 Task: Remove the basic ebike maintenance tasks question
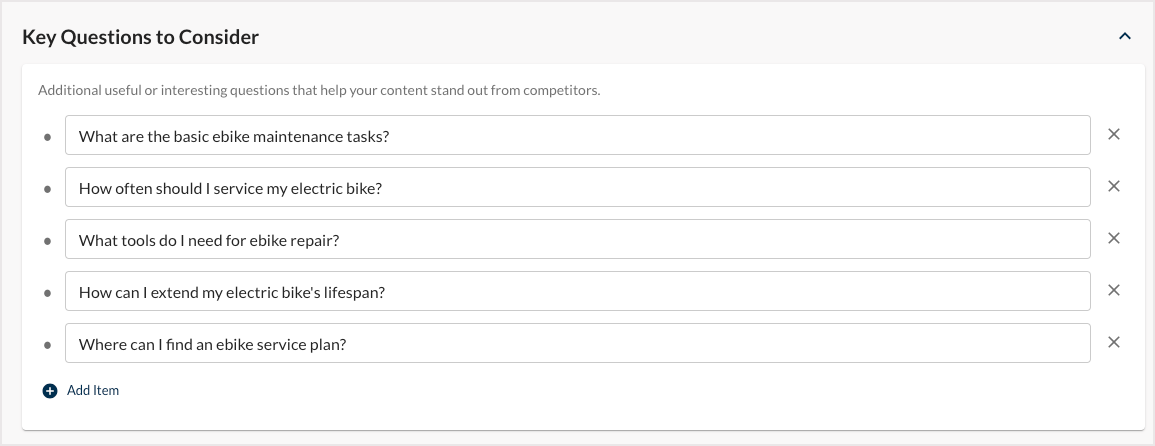click(1114, 135)
